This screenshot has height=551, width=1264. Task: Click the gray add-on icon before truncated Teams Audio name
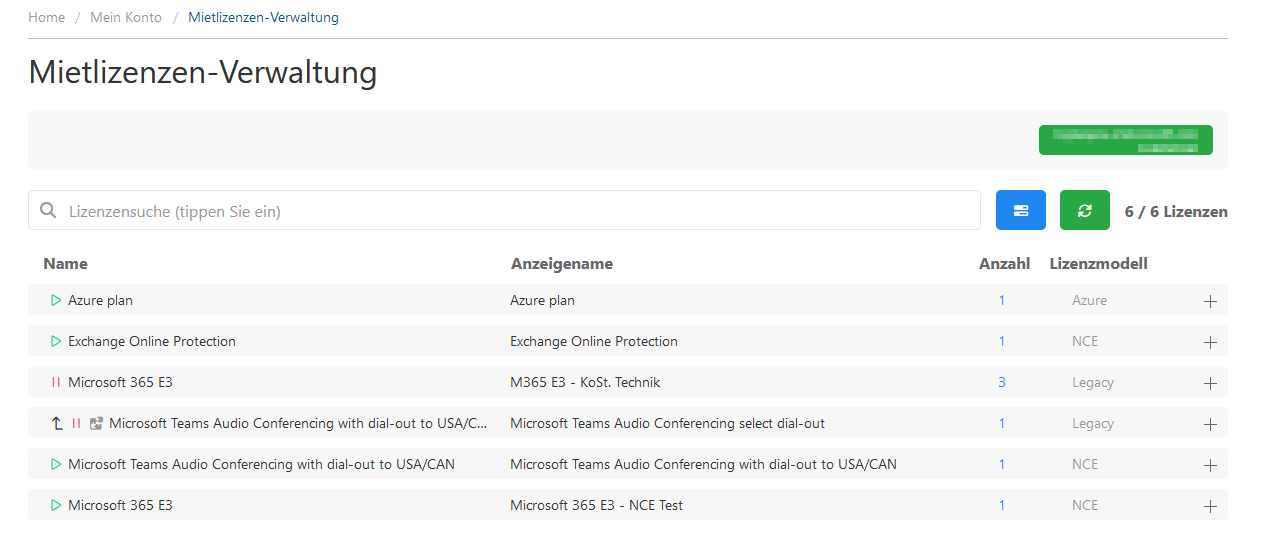tap(96, 423)
